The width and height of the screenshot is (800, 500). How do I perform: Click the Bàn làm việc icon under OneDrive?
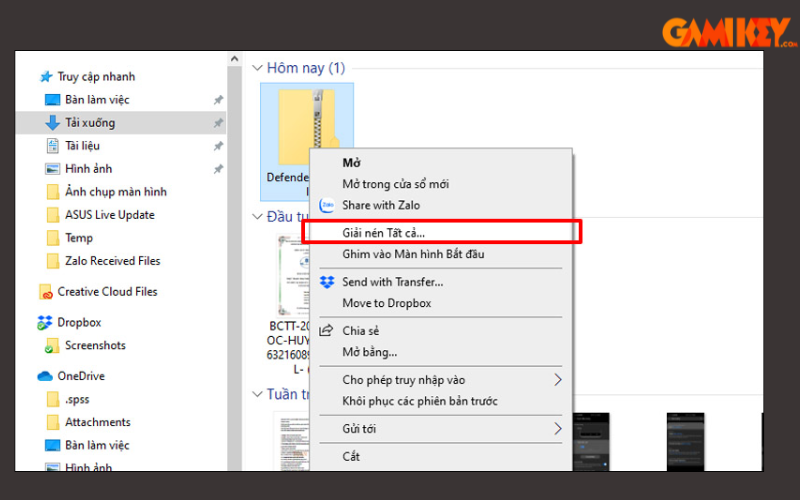(53, 445)
